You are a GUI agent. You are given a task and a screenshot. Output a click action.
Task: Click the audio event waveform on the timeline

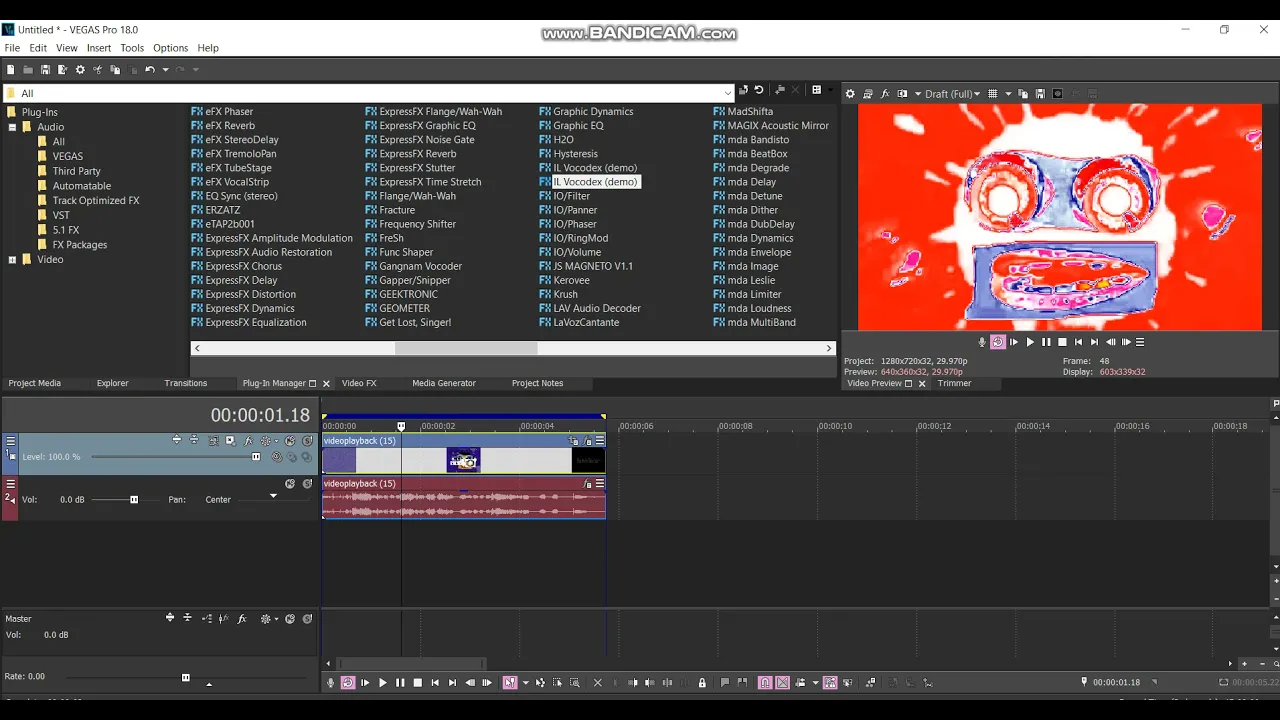pos(463,504)
